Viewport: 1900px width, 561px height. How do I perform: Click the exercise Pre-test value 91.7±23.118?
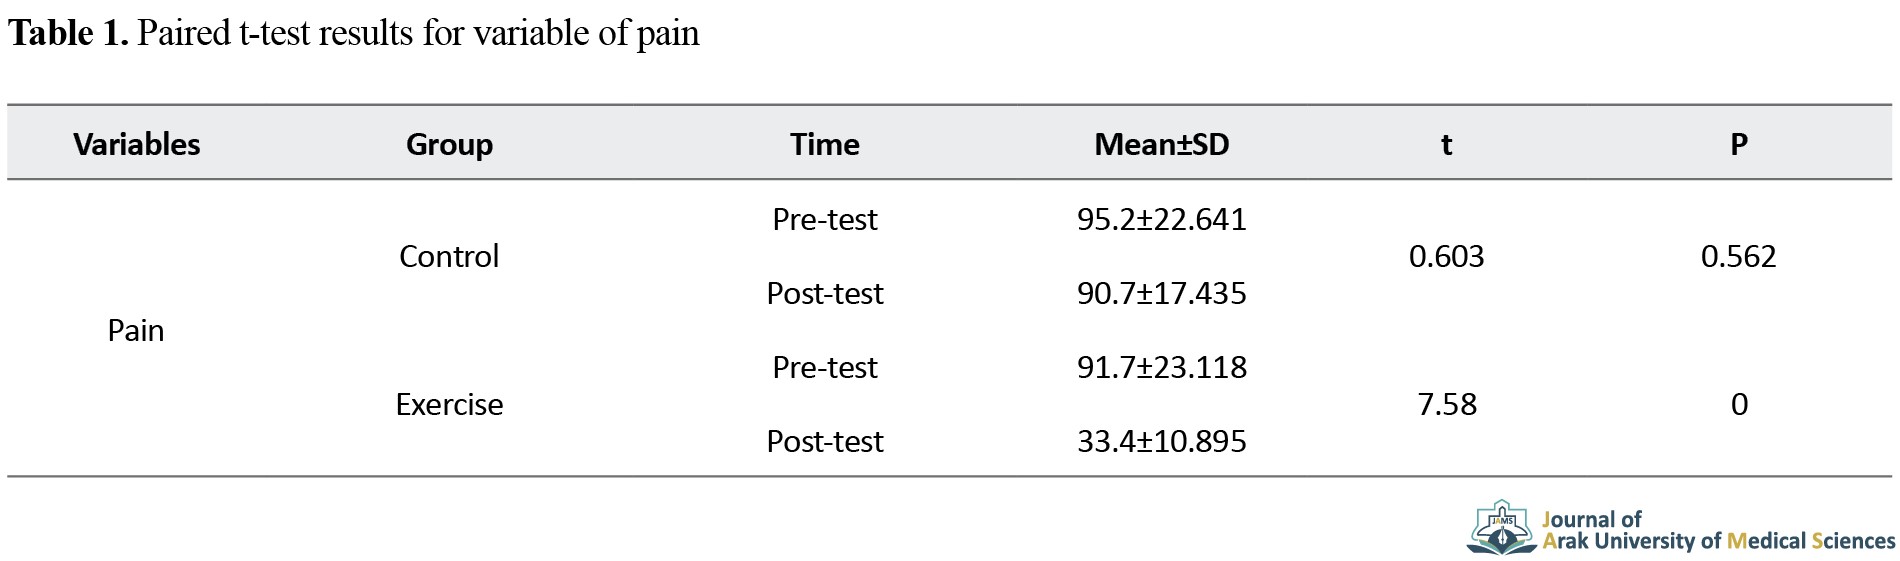tap(1161, 367)
